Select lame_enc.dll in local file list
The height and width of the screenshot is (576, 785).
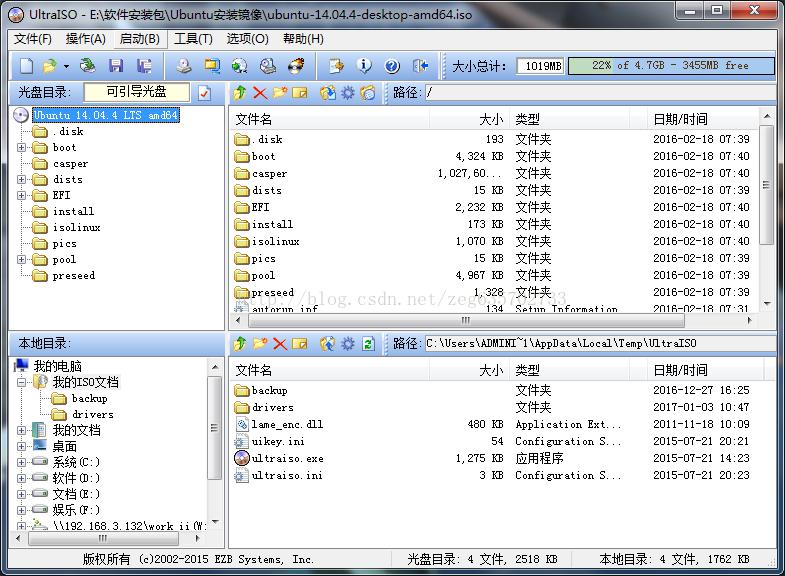[x=287, y=425]
